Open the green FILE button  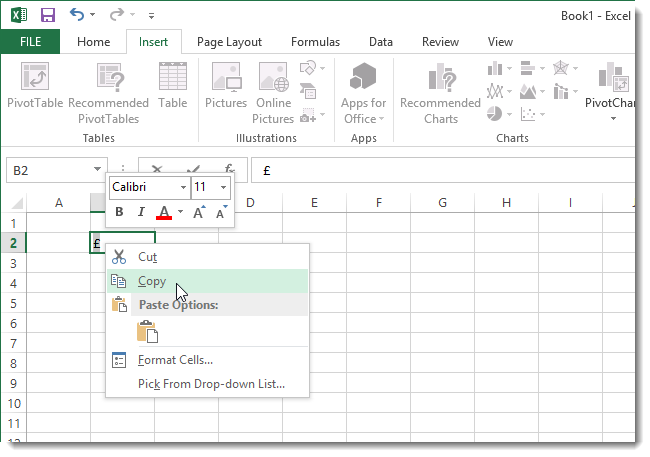(30, 42)
